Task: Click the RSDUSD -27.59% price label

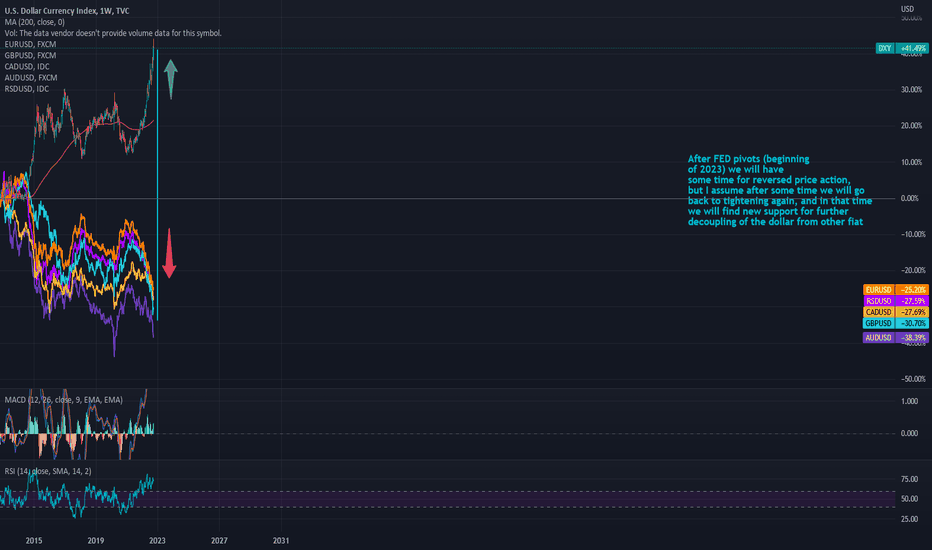Action: click(895, 301)
